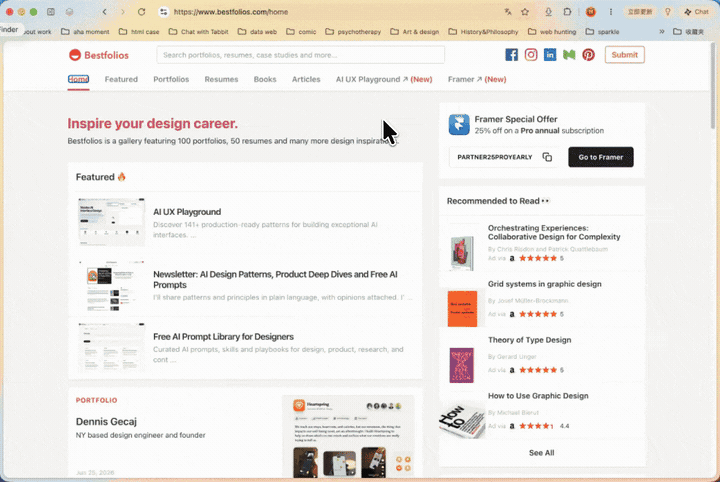The height and width of the screenshot is (482, 720).
Task: Click Theory of Type Design book cover
Action: pyautogui.click(x=461, y=365)
